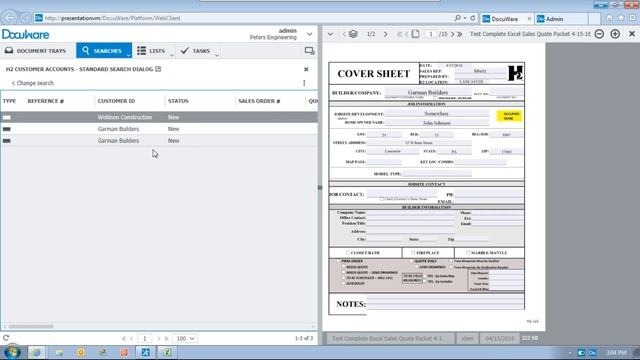Screen dimensions: 640x360
Task: Expand the Tasks dropdown arrow
Action: (x=217, y=54)
